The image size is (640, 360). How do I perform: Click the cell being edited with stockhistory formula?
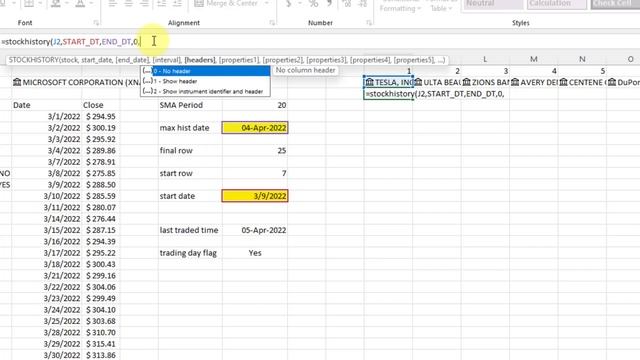pos(389,94)
